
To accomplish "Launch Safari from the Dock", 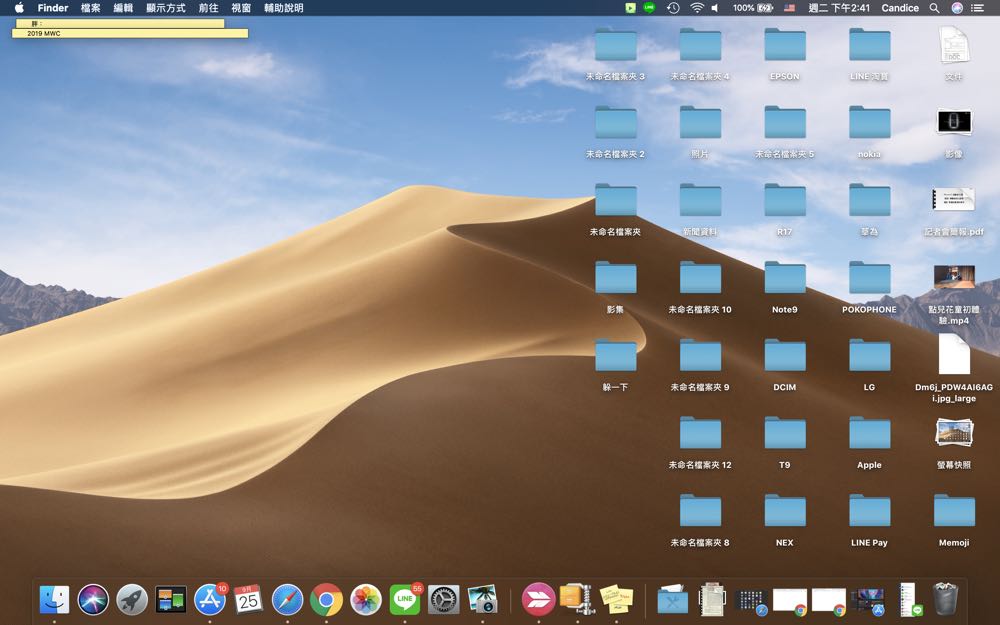I will [287, 599].
